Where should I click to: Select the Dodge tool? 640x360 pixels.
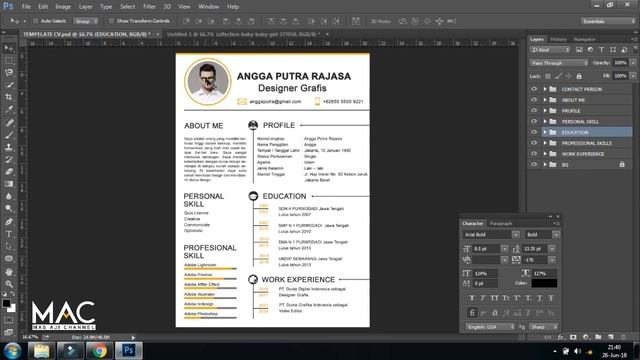click(9, 209)
